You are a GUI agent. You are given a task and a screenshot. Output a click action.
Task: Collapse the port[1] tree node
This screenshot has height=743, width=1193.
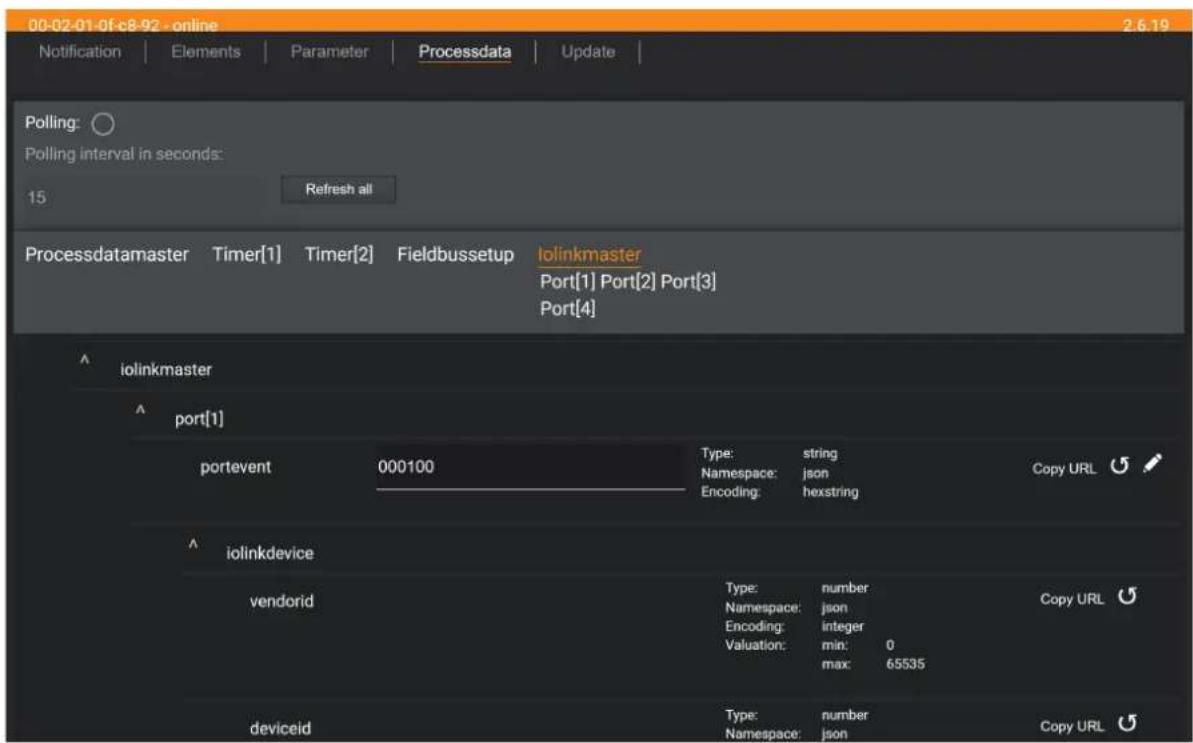click(x=140, y=411)
